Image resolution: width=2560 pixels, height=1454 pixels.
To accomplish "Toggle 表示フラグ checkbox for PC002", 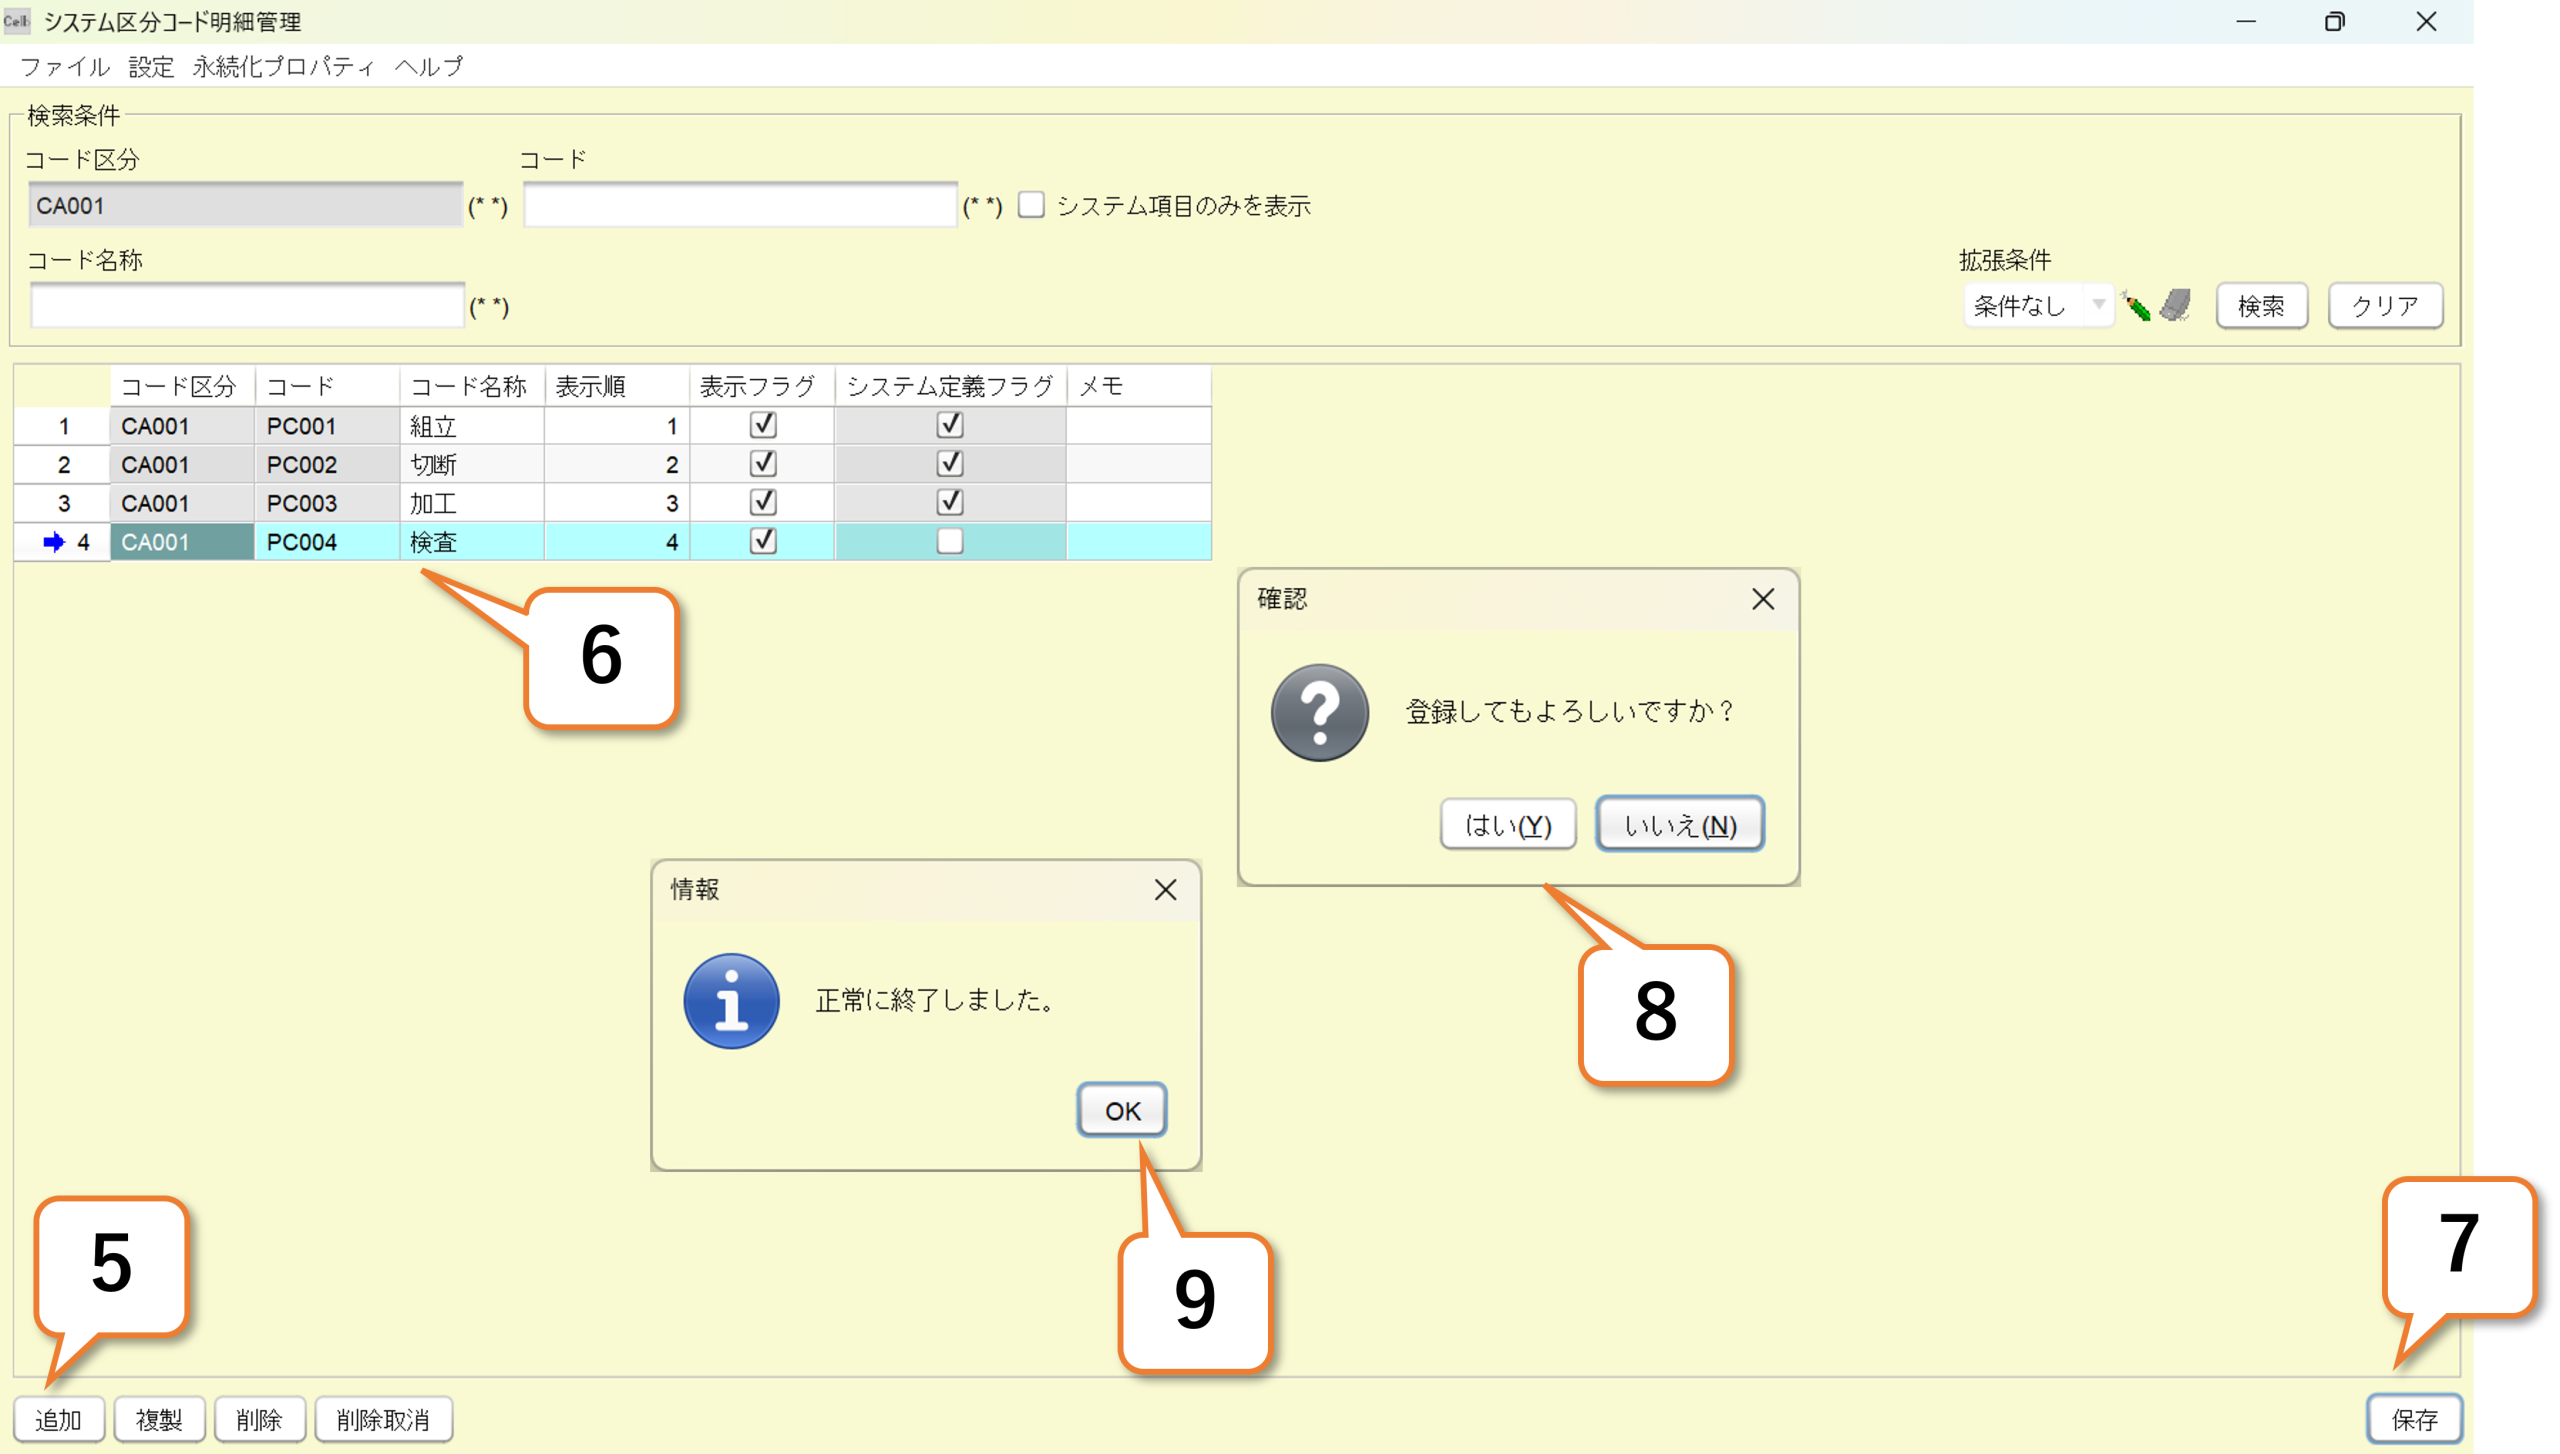I will pos(763,464).
